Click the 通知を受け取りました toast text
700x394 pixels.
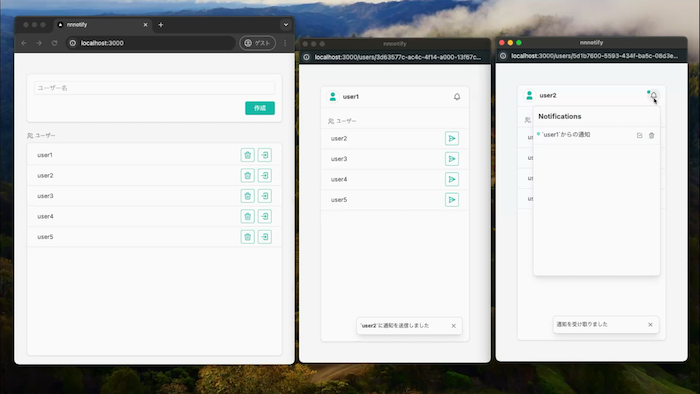[582, 324]
